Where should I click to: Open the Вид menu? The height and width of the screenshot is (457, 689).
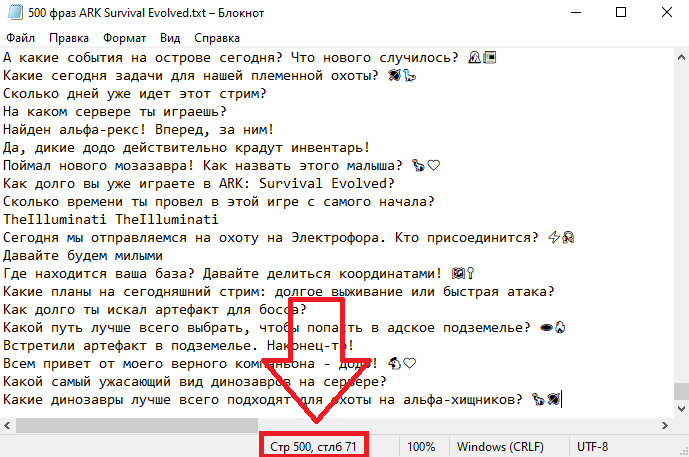tap(170, 37)
